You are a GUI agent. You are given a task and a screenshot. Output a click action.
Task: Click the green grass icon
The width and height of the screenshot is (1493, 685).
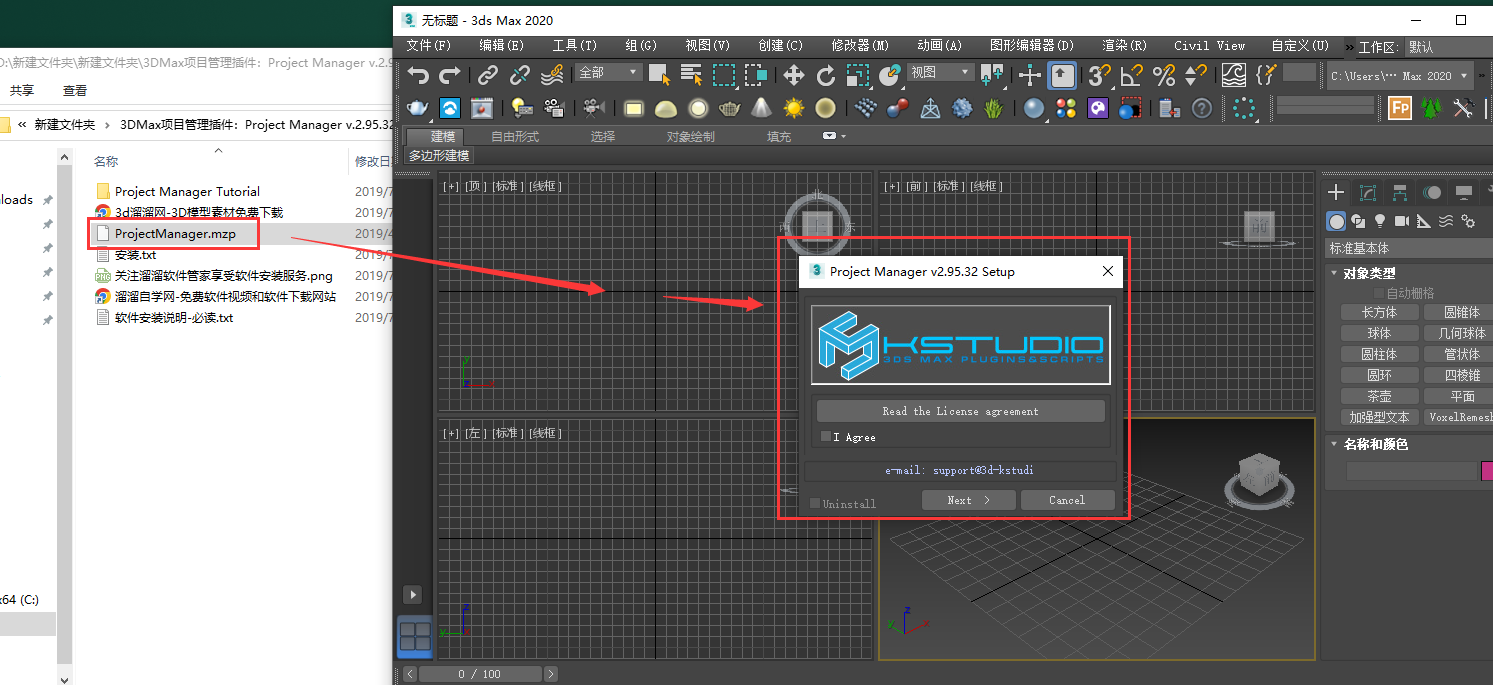click(x=994, y=108)
